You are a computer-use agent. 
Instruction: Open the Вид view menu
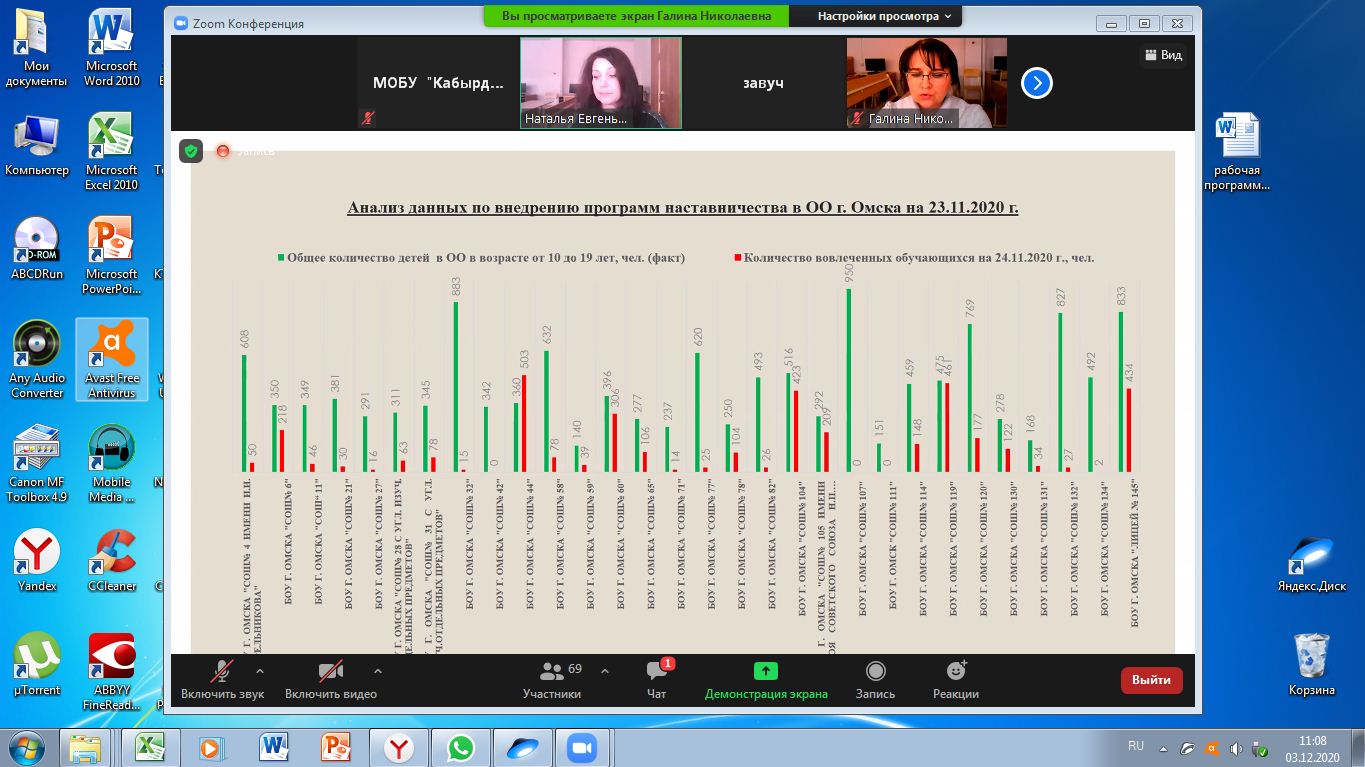[x=1162, y=56]
